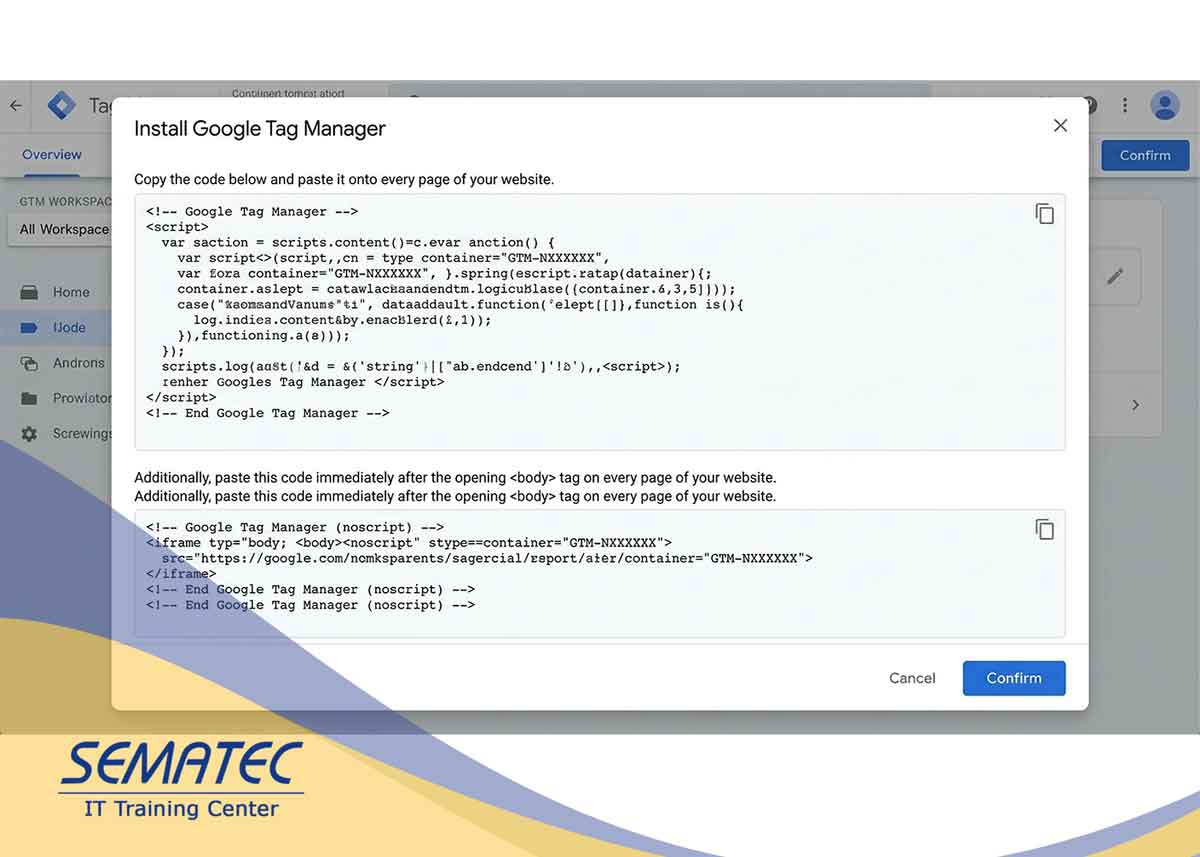
Task: Click the "</iframe>" closing line
Action: click(x=181, y=574)
